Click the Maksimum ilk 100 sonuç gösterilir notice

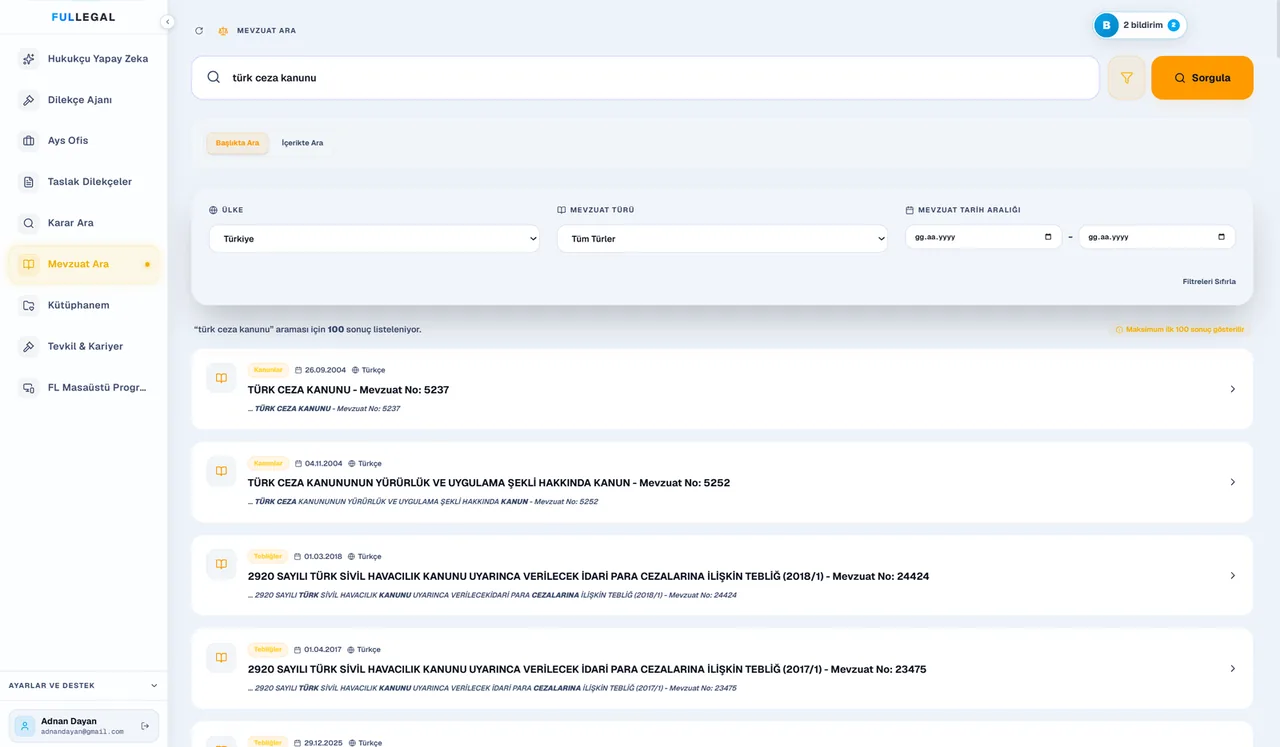(1181, 330)
